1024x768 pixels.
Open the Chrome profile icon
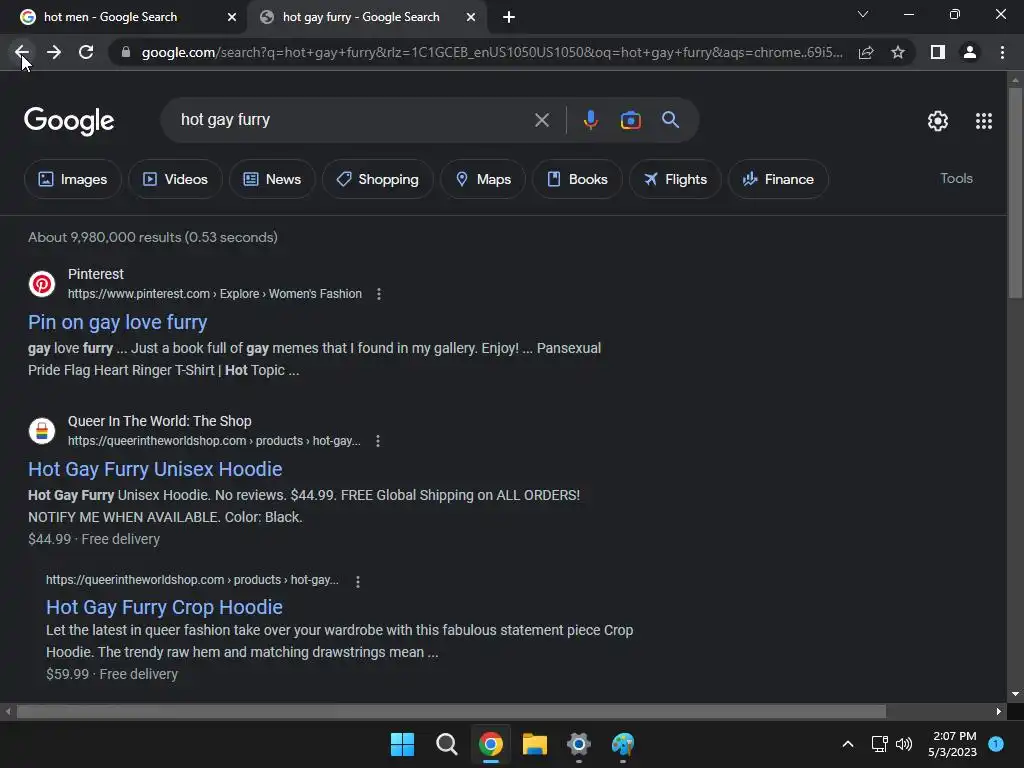(970, 52)
